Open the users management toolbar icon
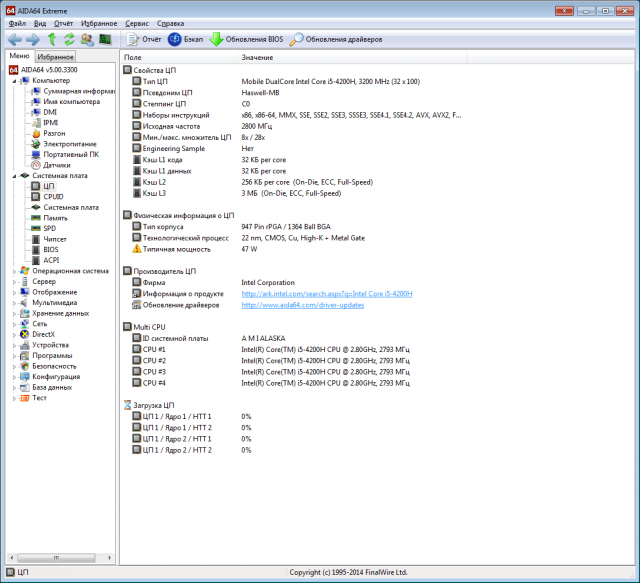The height and width of the screenshot is (583, 640). pyautogui.click(x=87, y=40)
